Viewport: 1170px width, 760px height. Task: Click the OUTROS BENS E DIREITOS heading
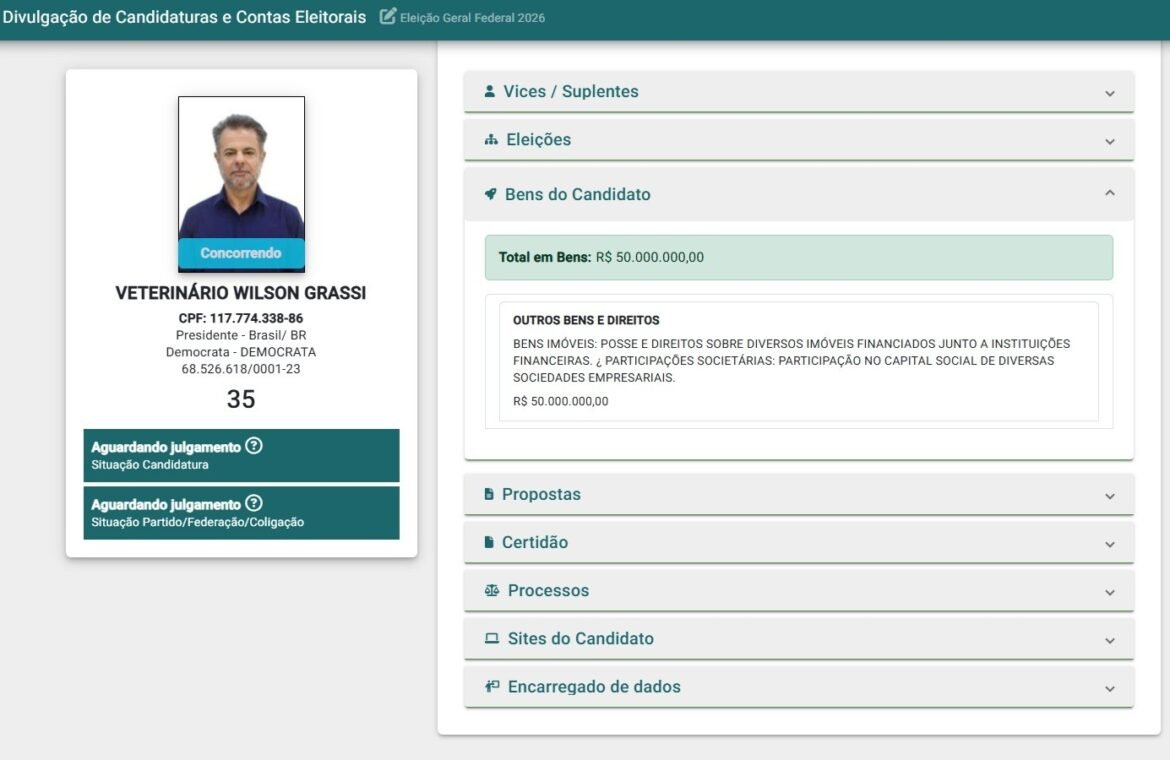point(586,320)
